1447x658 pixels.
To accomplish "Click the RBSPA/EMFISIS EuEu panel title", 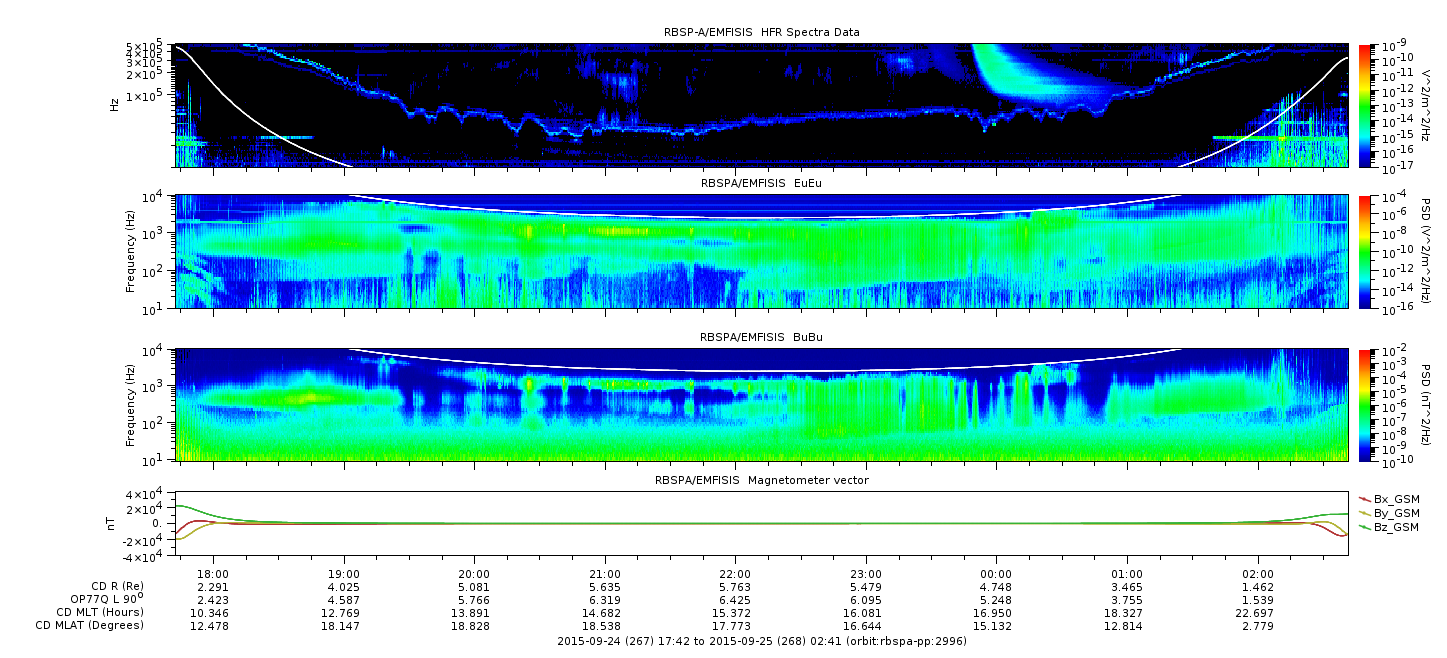I will click(x=761, y=184).
